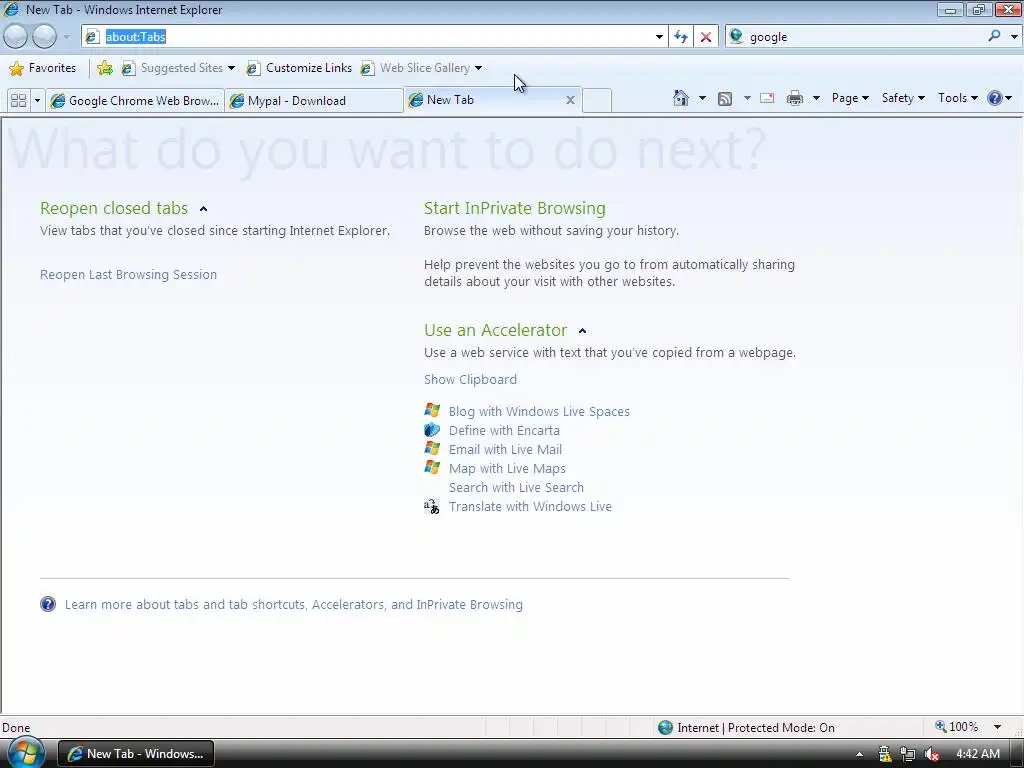Expand the address bar autocomplete dropdown
Screen dimensions: 1024x768
coord(659,37)
